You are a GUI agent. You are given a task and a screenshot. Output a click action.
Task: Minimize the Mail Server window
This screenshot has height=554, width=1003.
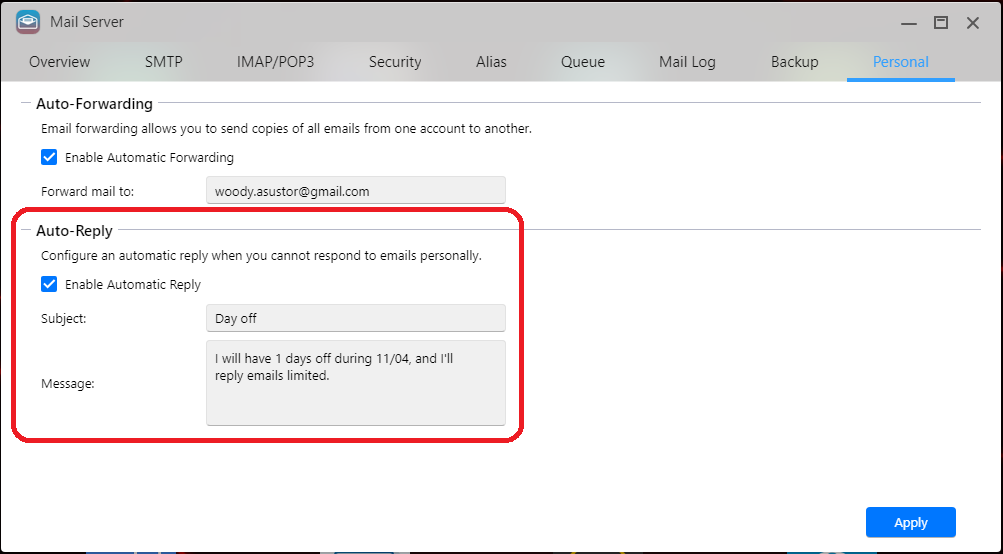coord(909,23)
